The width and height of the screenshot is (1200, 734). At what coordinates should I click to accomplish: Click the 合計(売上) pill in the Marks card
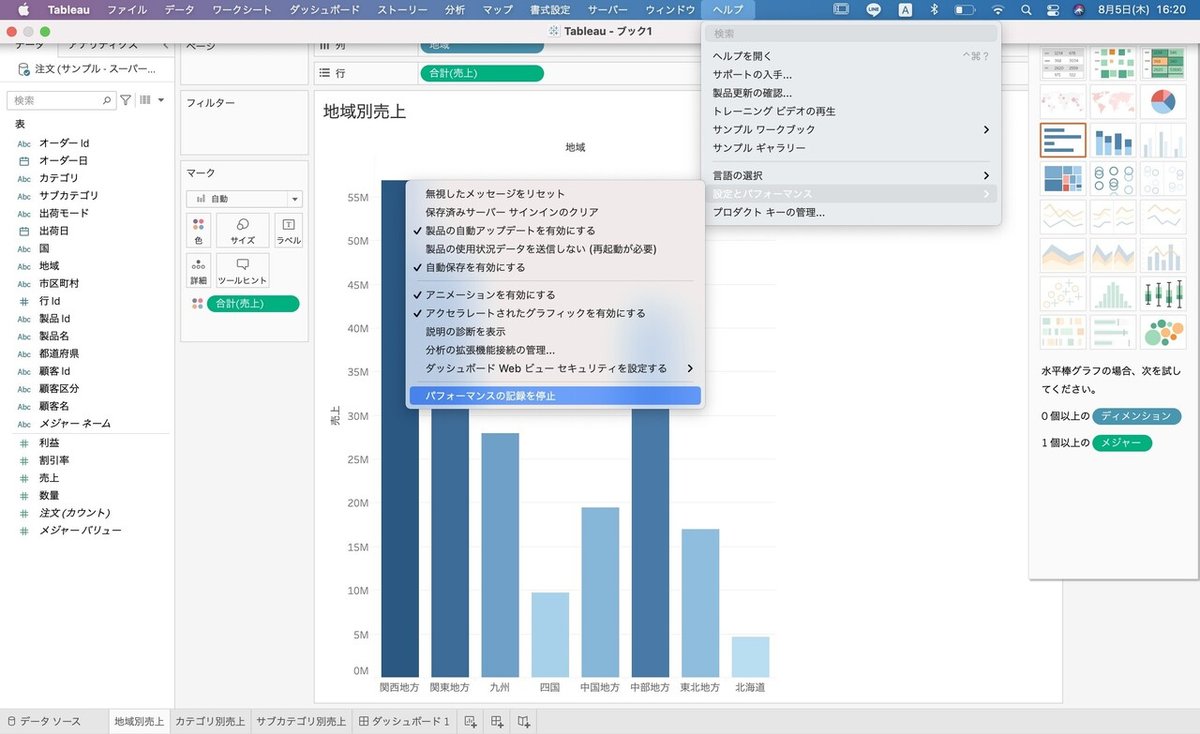pos(252,304)
